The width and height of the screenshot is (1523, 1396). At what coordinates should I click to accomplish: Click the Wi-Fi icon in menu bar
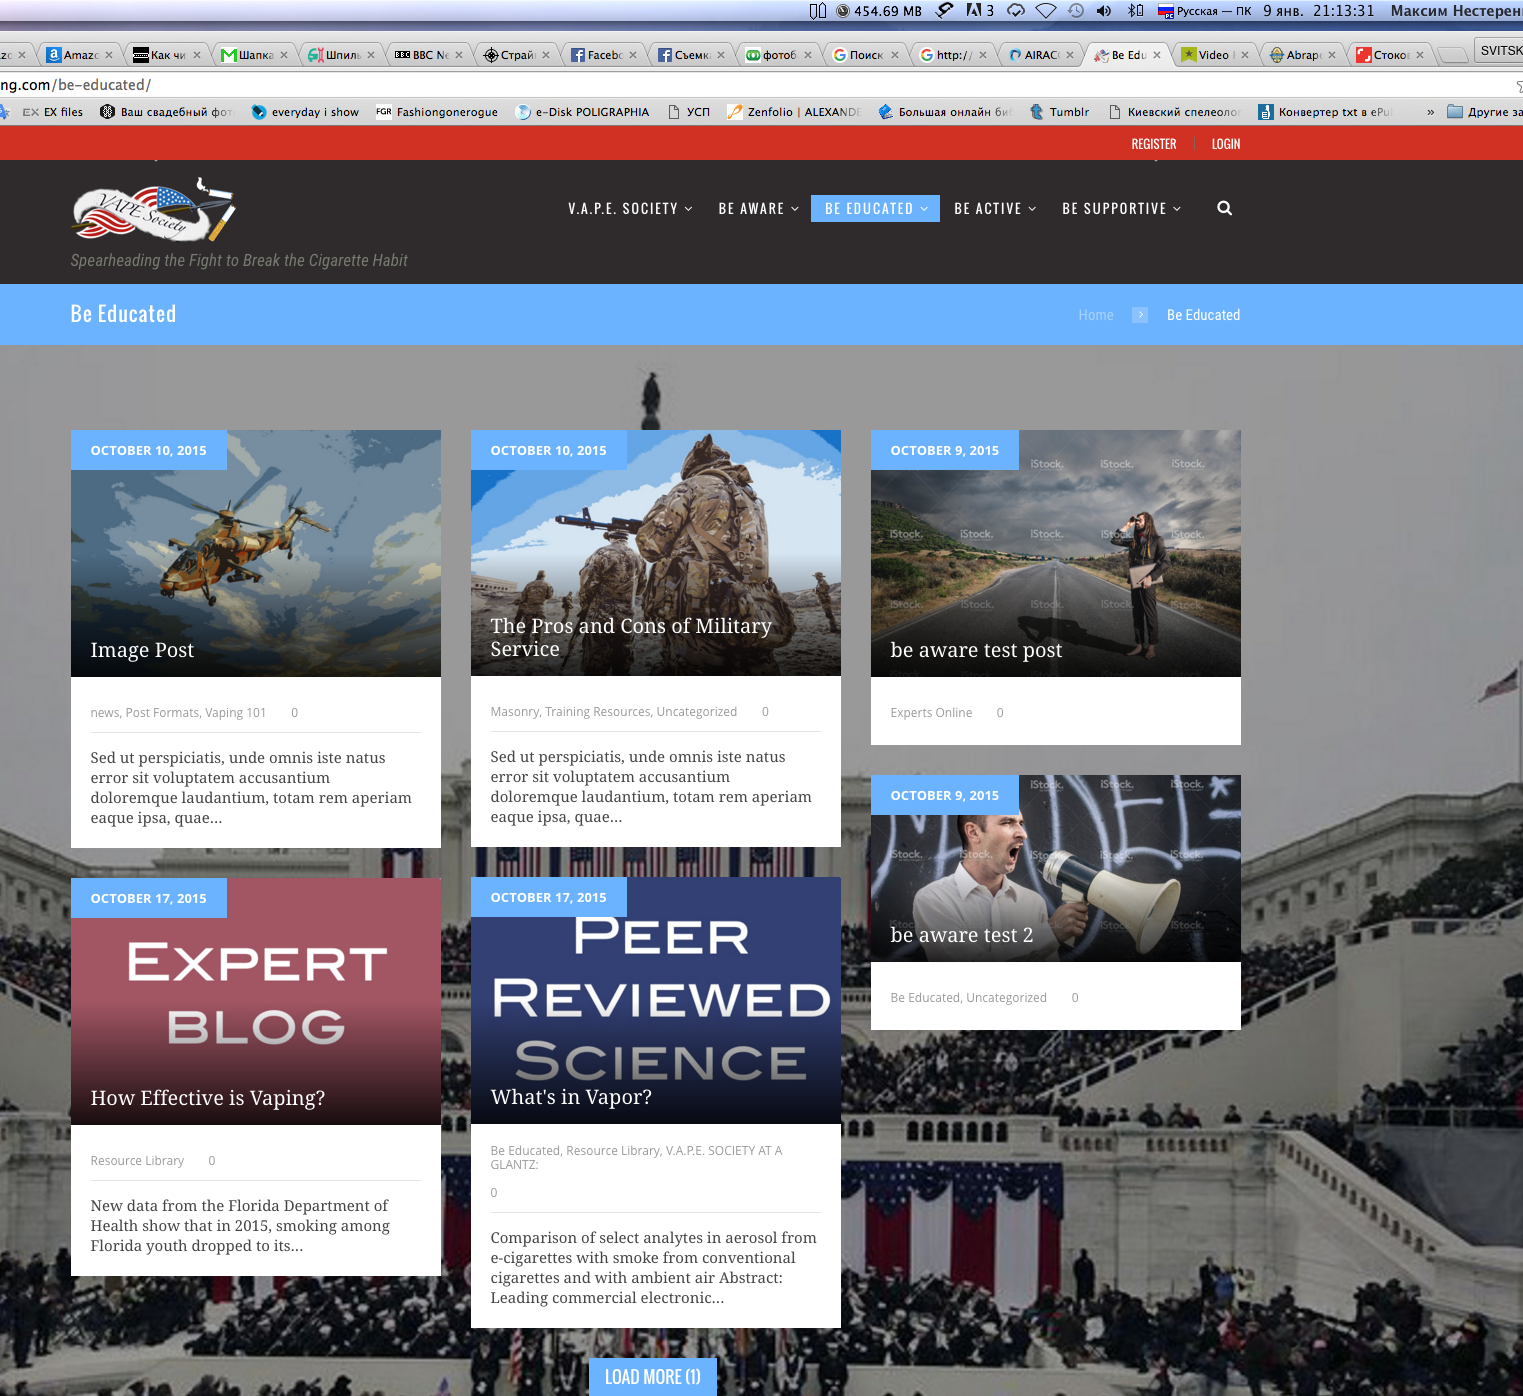click(x=1046, y=11)
